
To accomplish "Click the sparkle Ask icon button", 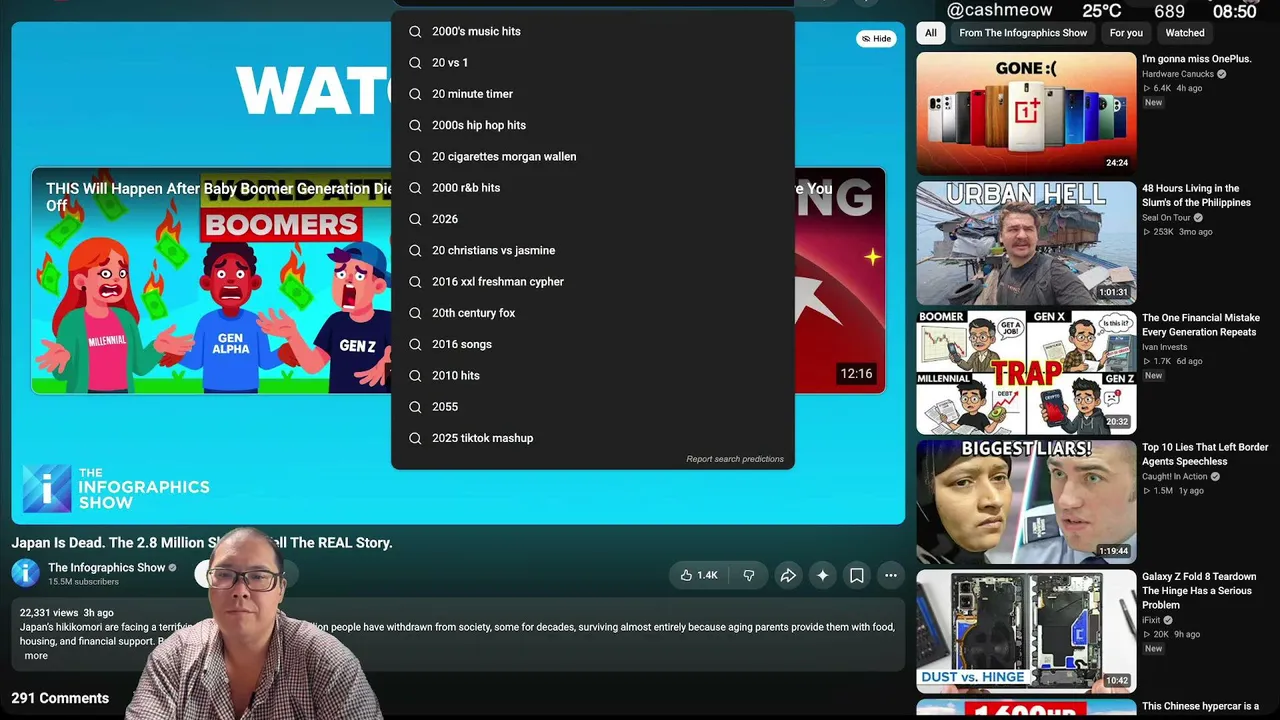I will coord(822,575).
